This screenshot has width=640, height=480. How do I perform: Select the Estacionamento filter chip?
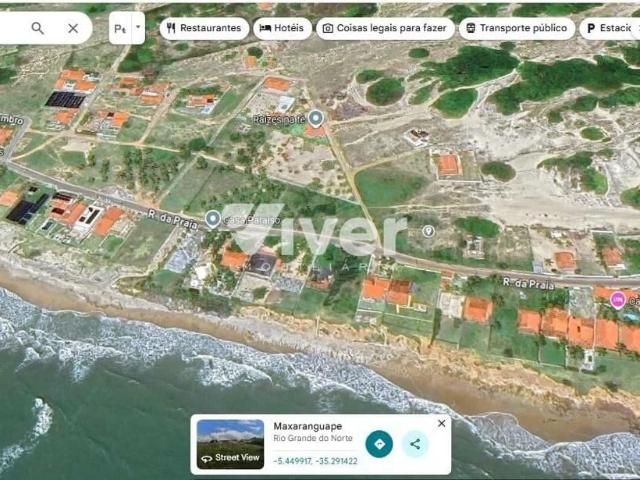point(610,28)
